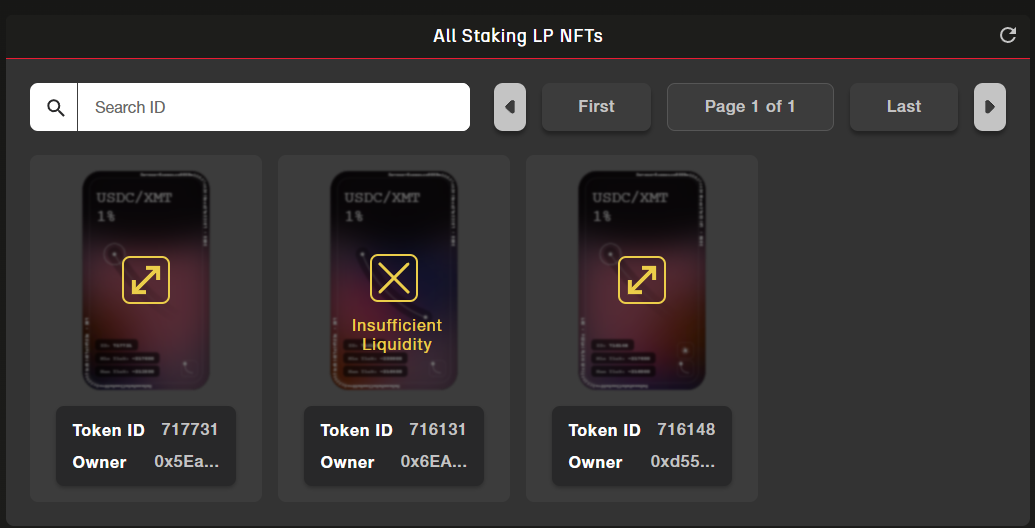Click owner address 0xd55...
The height and width of the screenshot is (528, 1035).
click(682, 462)
